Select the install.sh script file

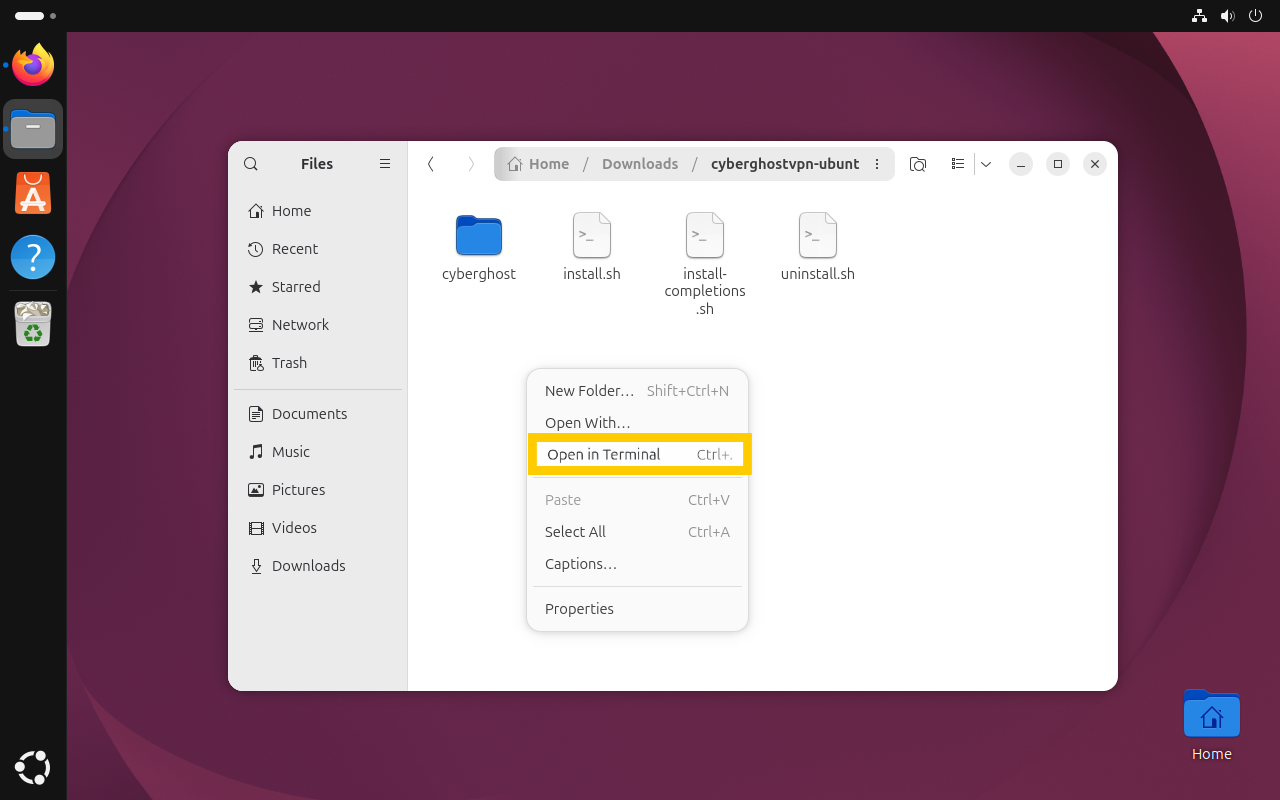point(592,247)
